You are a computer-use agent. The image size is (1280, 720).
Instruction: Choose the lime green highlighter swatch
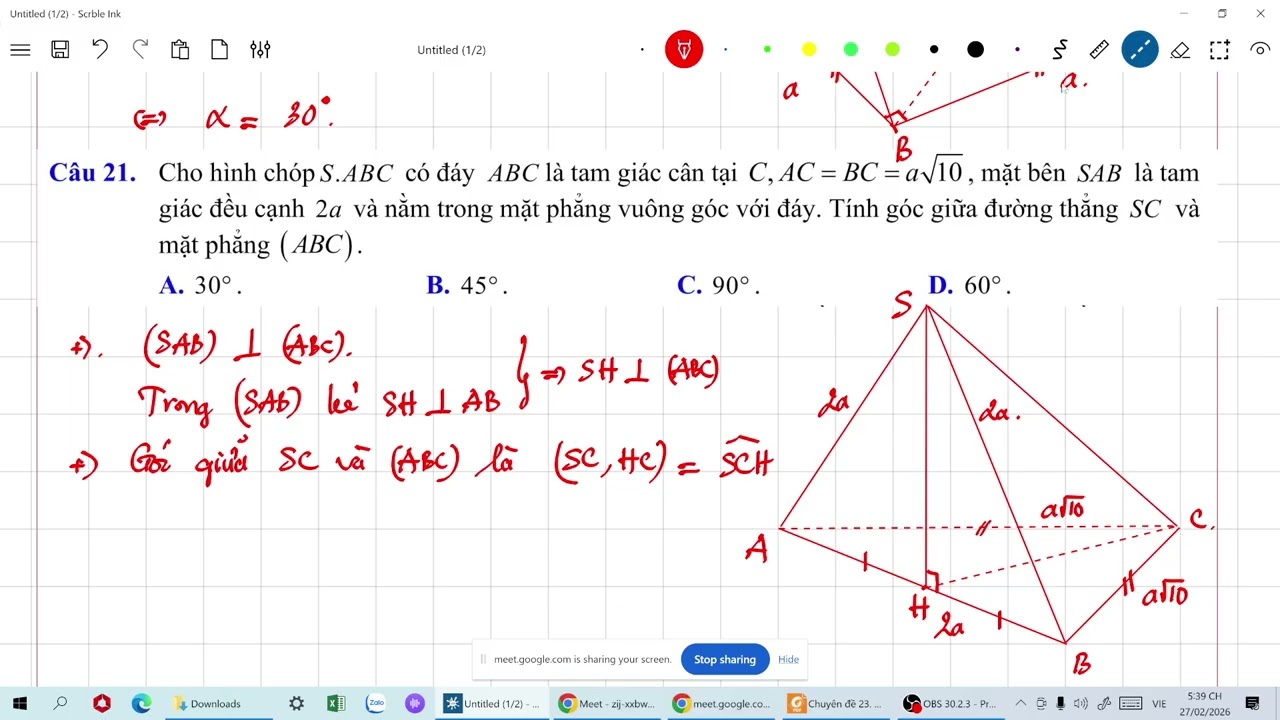[x=892, y=50]
